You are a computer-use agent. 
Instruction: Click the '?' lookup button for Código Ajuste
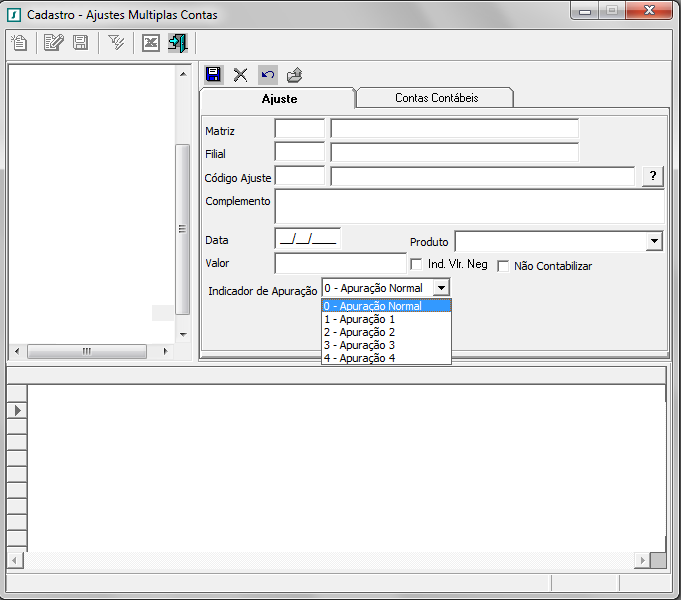point(652,176)
